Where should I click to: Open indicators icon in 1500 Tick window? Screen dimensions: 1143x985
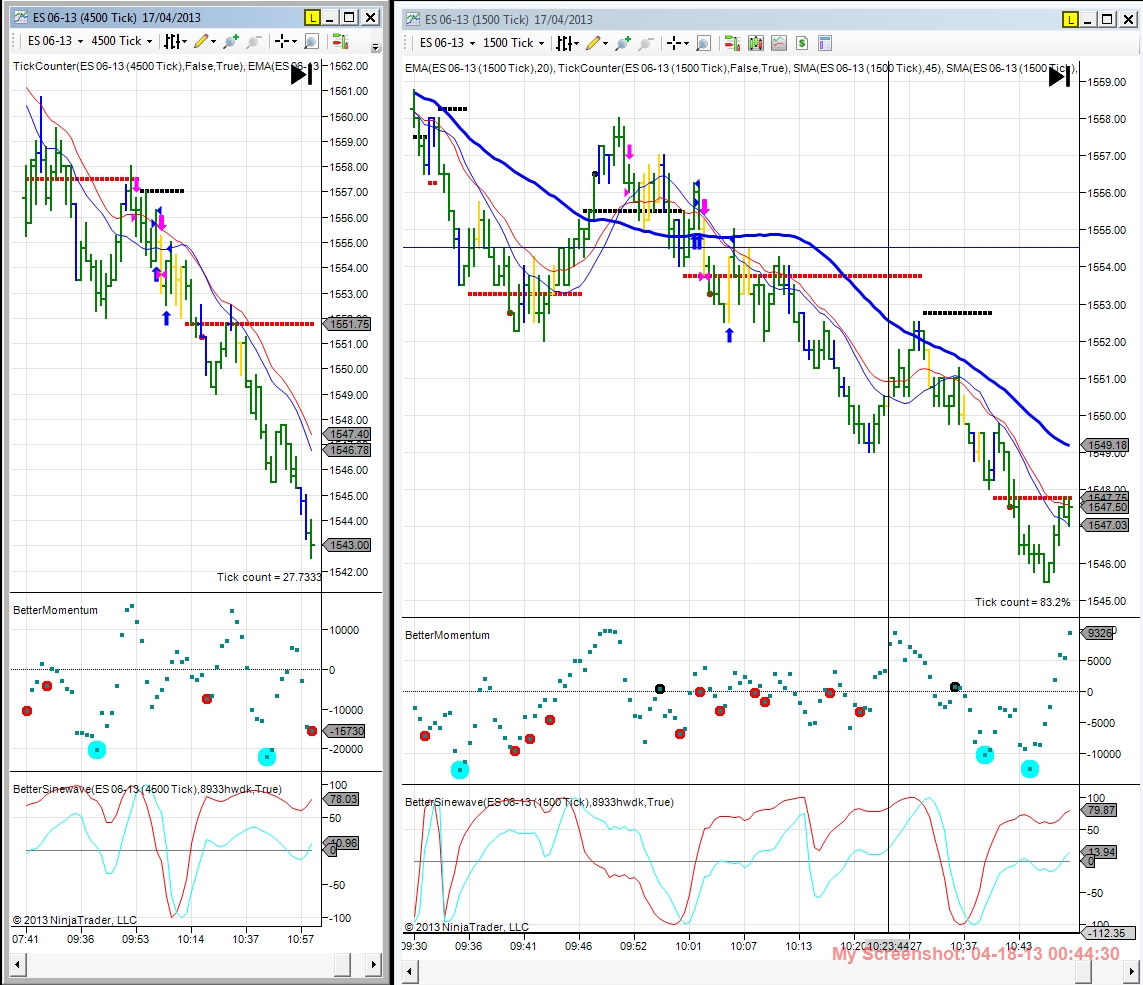point(779,44)
